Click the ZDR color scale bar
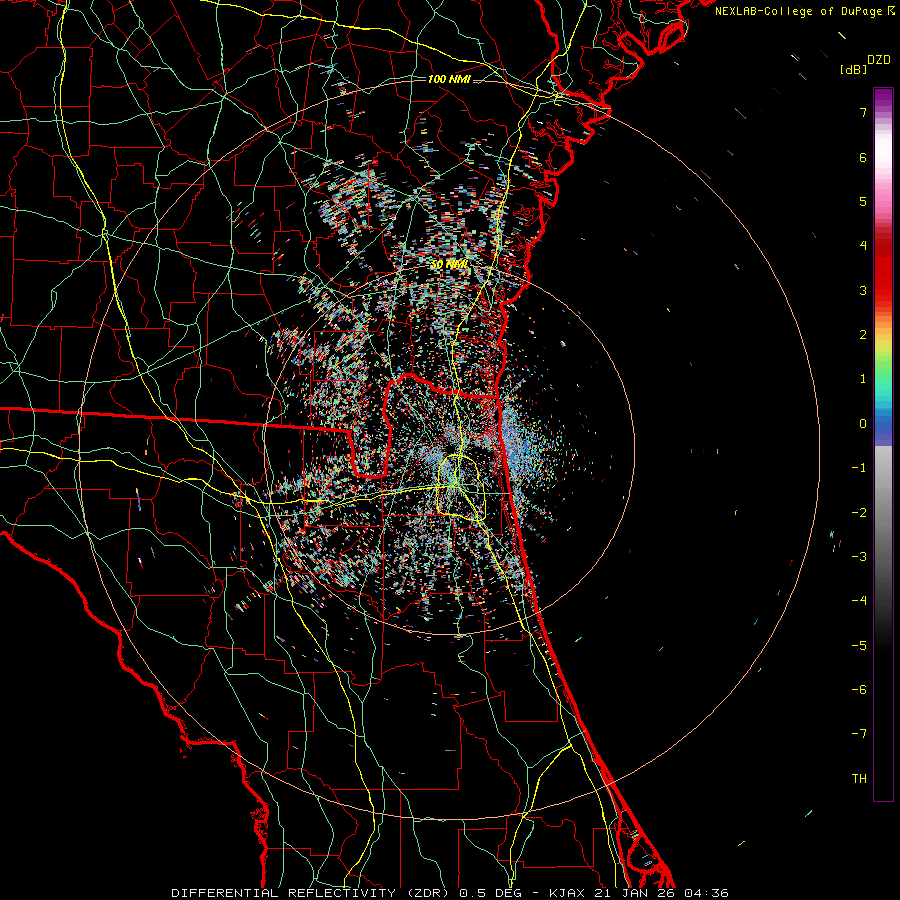 coord(883,444)
